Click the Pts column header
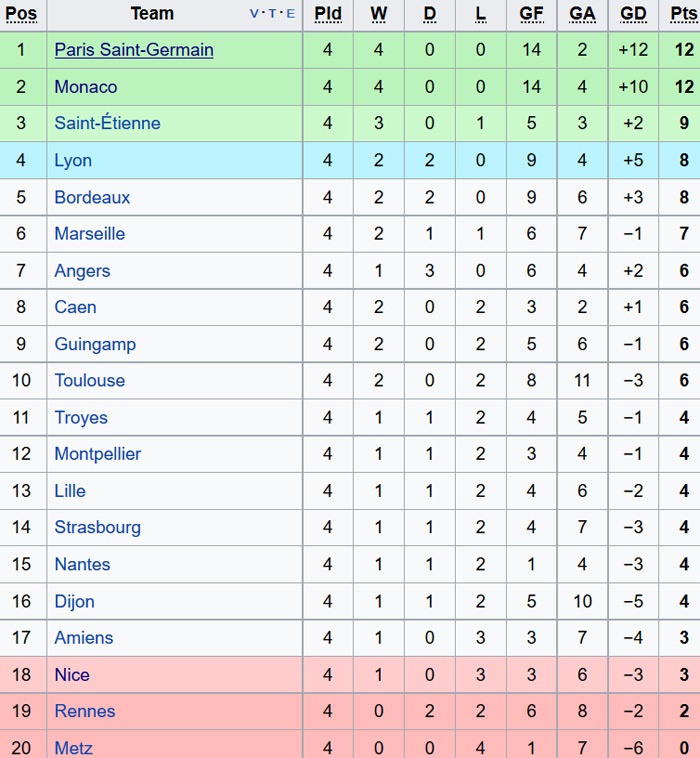 [683, 14]
